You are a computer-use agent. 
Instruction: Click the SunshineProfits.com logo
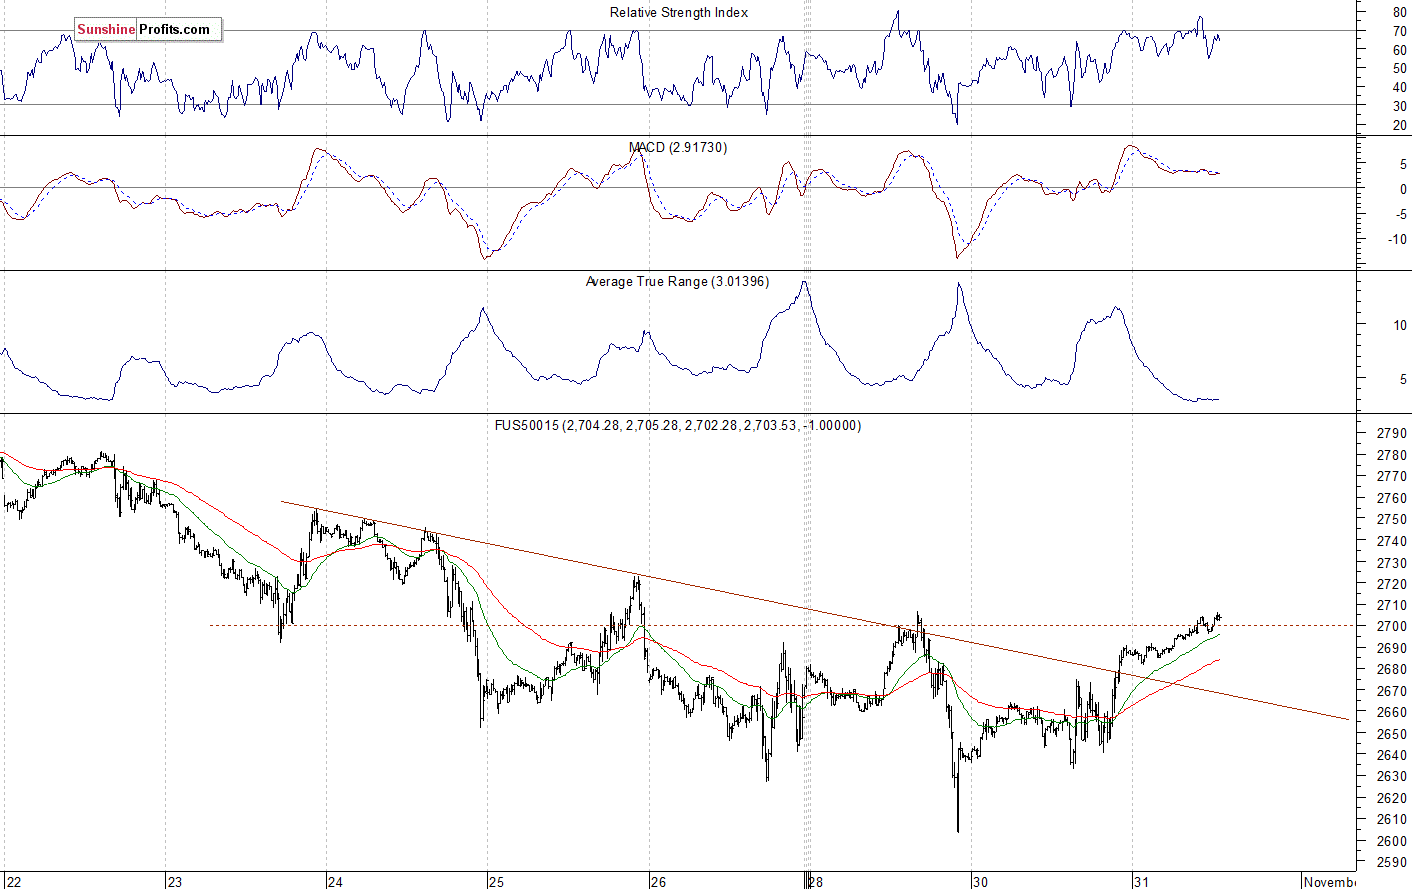148,29
